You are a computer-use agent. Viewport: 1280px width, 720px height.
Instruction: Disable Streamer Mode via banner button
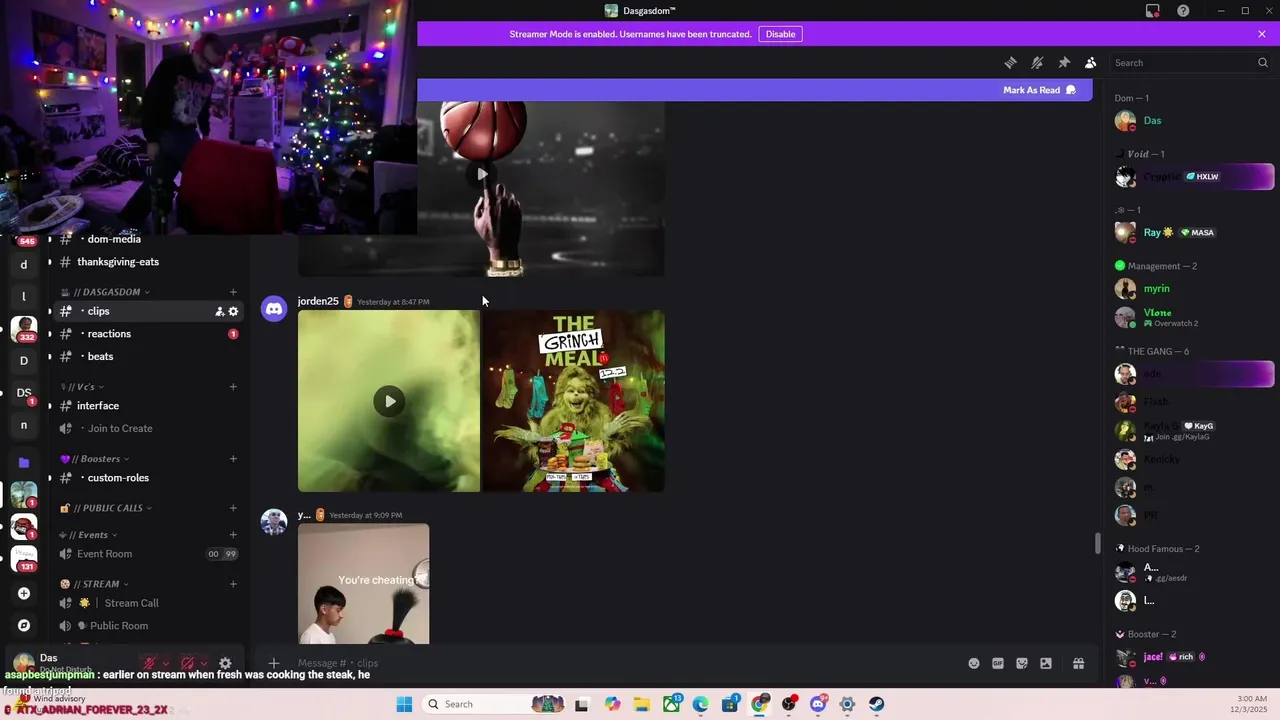[x=780, y=34]
